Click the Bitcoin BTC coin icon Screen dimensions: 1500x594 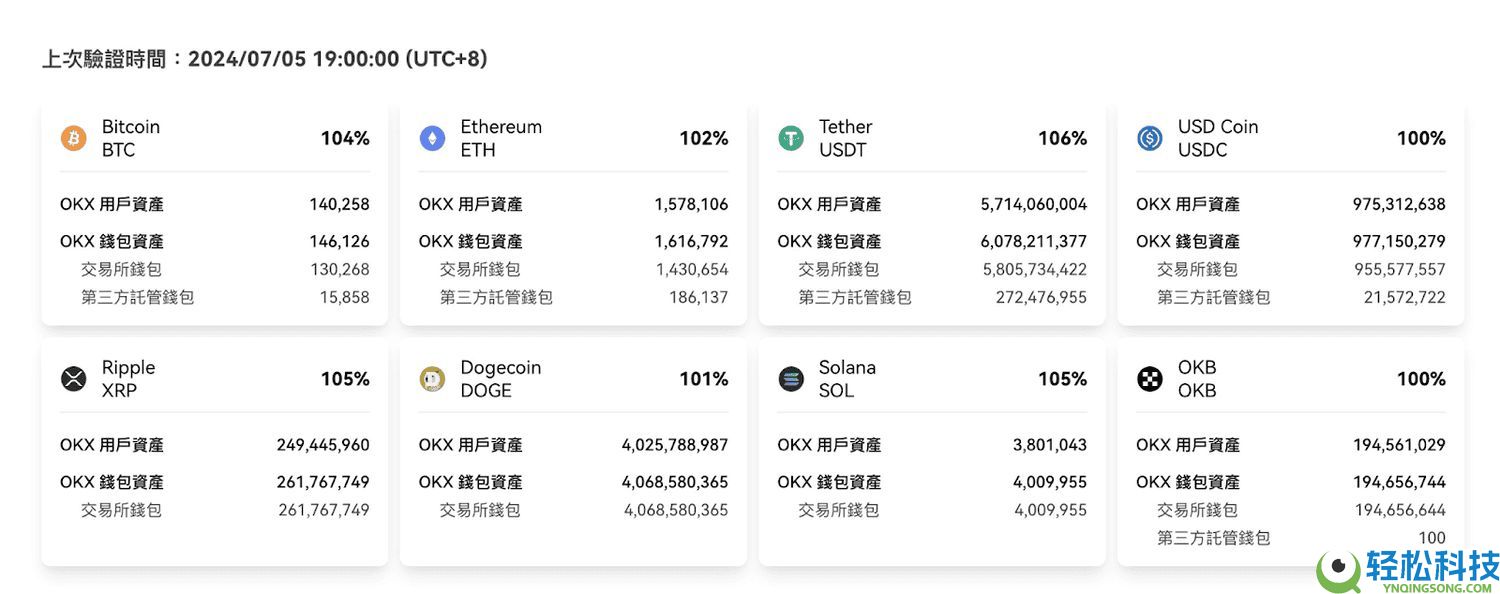tap(72, 138)
